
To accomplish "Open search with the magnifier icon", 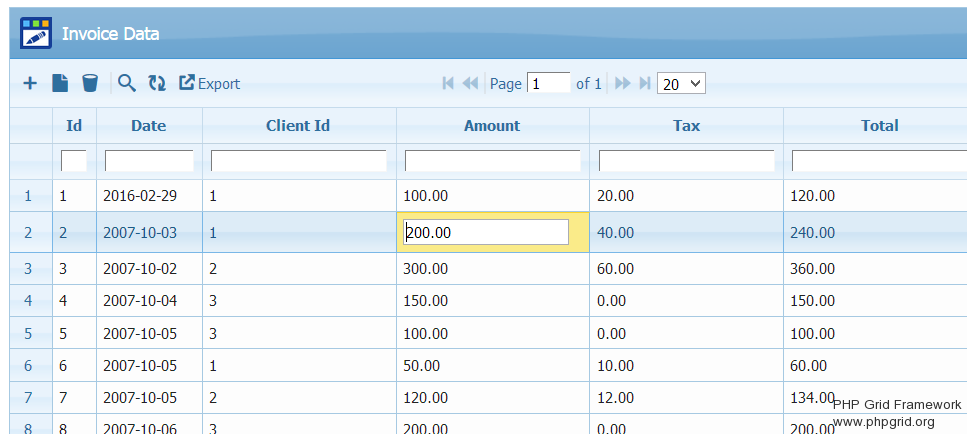I will tap(126, 84).
